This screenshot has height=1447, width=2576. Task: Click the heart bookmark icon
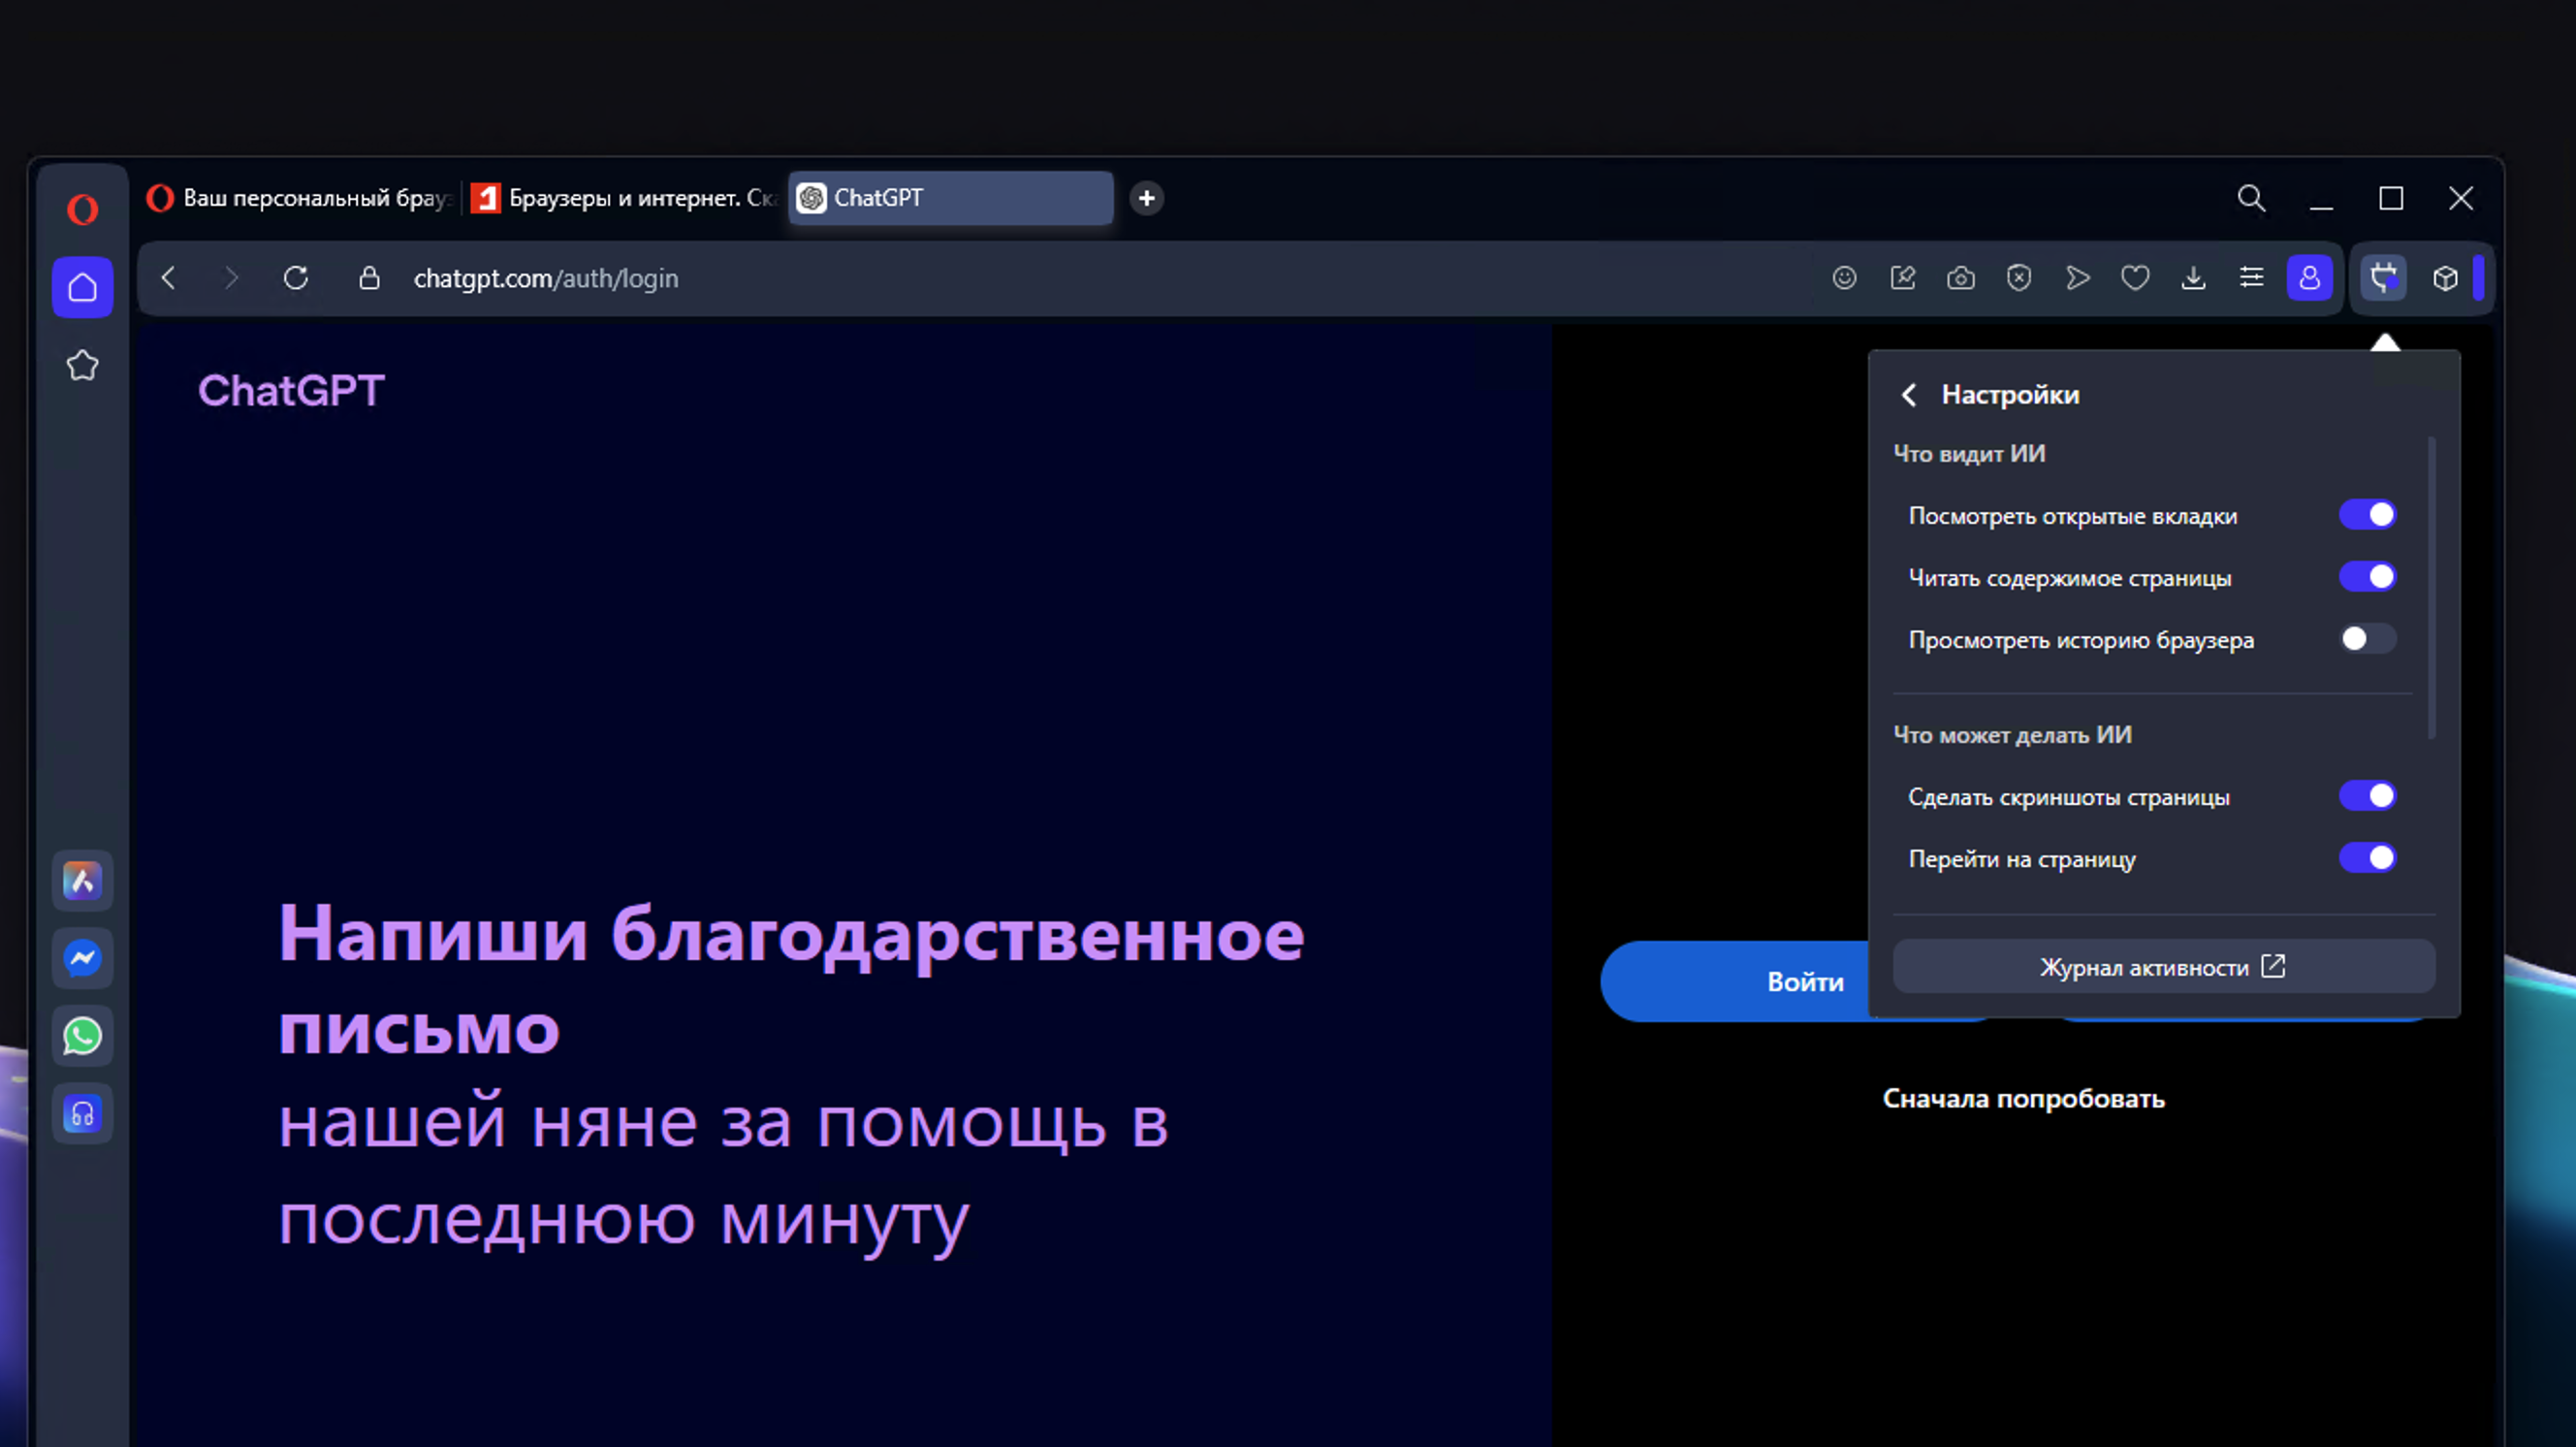[2135, 278]
